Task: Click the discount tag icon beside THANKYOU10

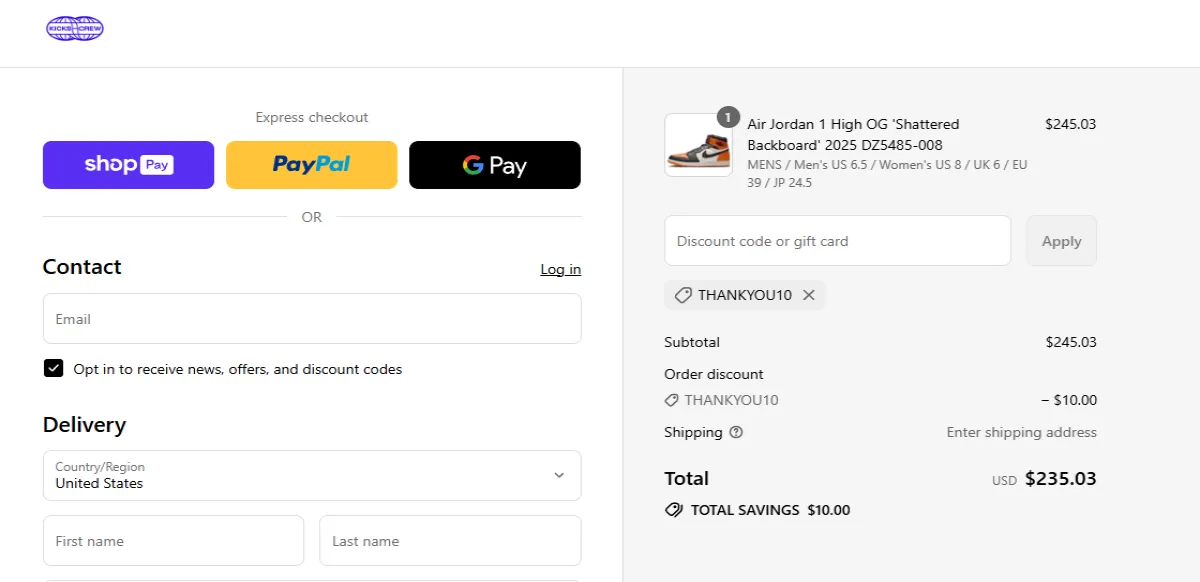Action: (x=683, y=295)
